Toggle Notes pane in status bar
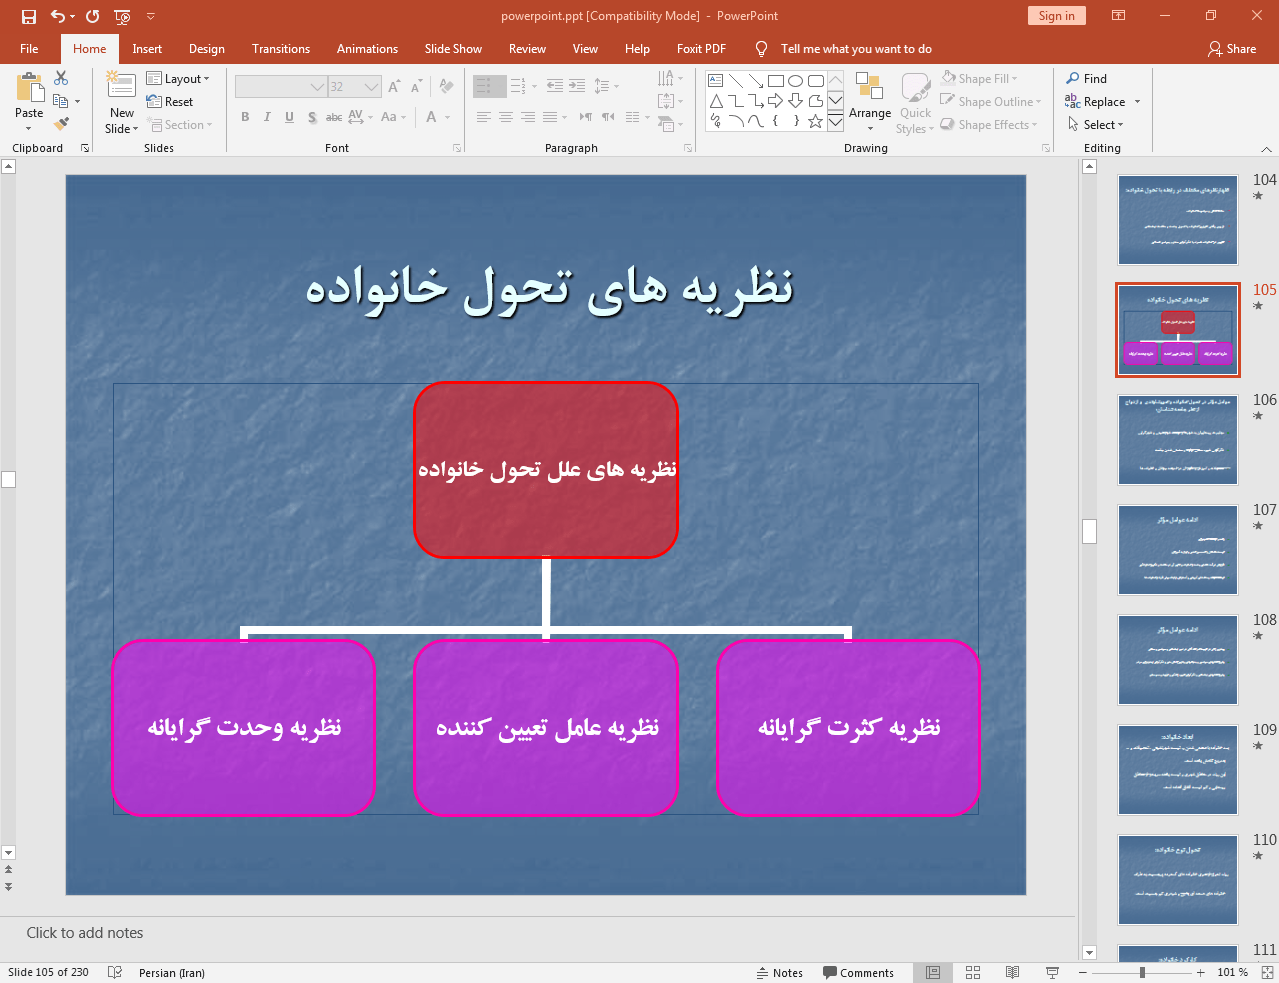Screen dimensions: 1279x983 pyautogui.click(x=780, y=972)
